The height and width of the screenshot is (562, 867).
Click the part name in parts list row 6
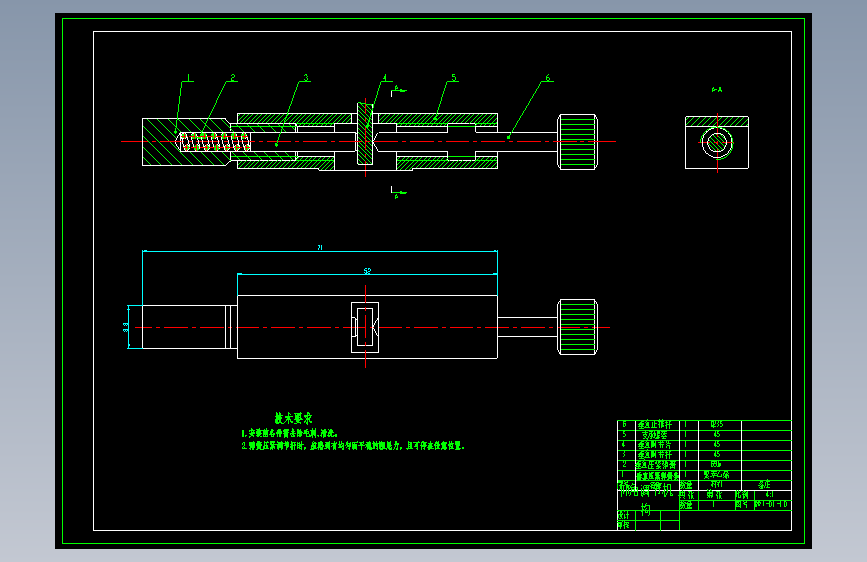(655, 425)
